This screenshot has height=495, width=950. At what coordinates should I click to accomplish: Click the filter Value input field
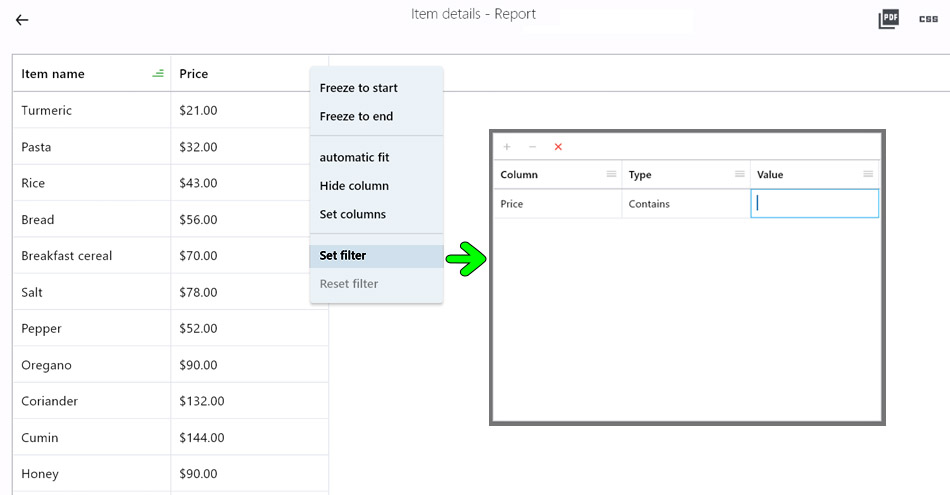(x=814, y=203)
